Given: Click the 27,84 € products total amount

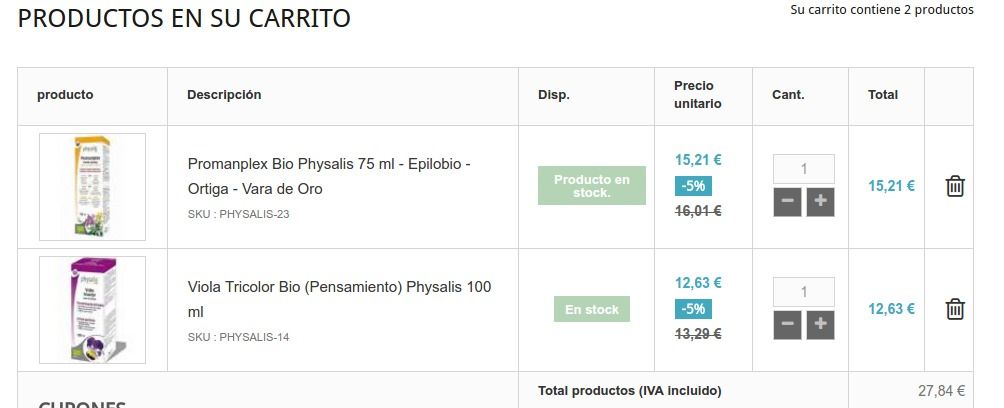Looking at the screenshot, I should pos(941,391).
